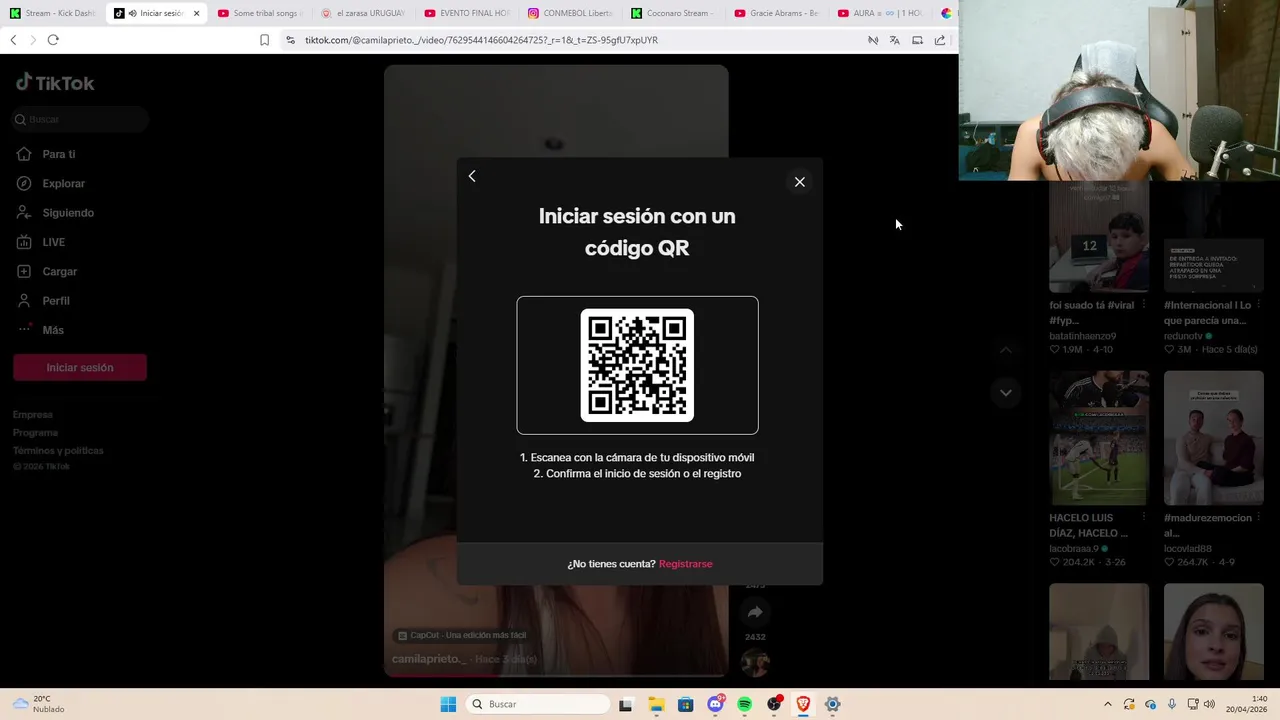This screenshot has width=1280, height=720.
Task: Click the TikTok logo
Action: click(55, 83)
